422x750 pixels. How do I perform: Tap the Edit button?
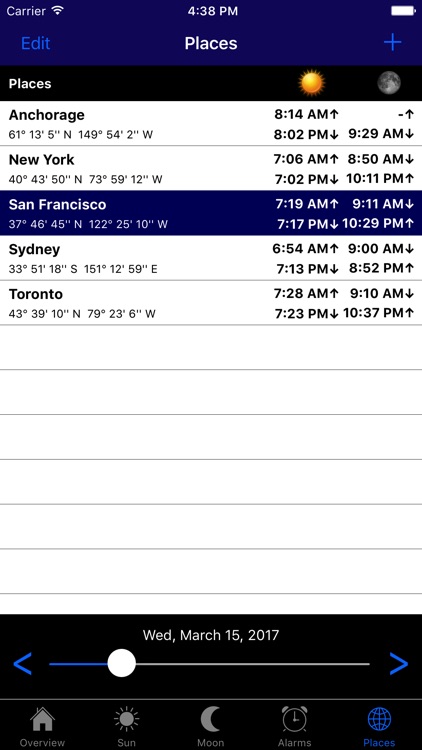pos(35,43)
